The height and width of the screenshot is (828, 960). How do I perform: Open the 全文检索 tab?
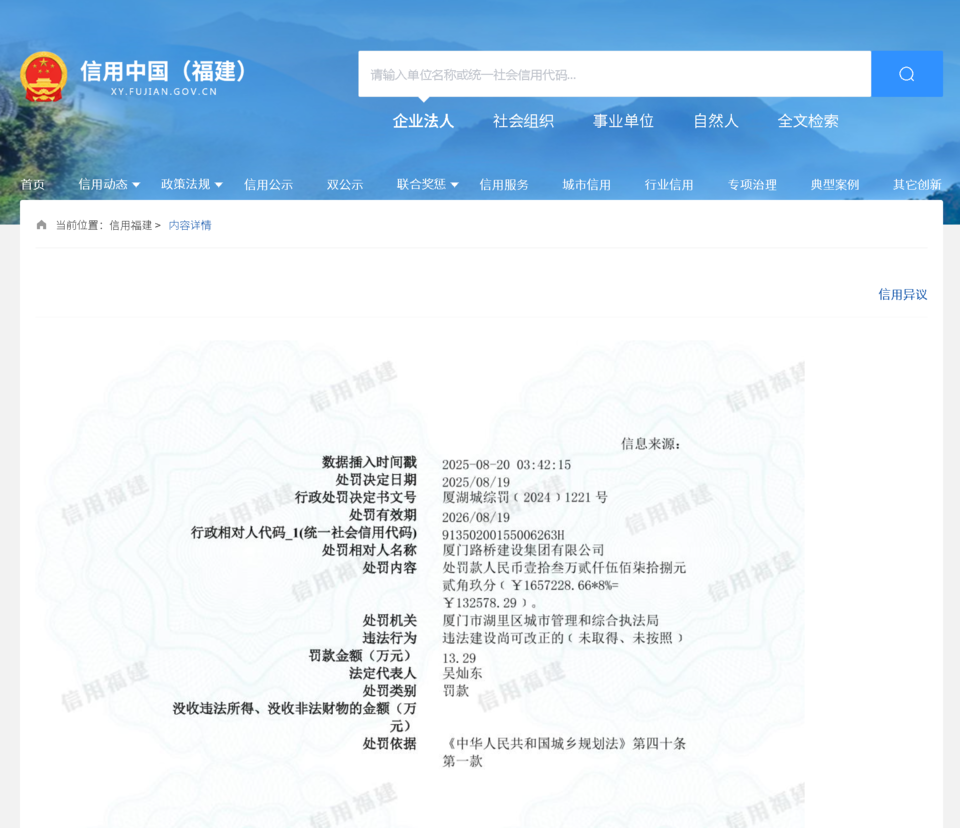coord(808,121)
